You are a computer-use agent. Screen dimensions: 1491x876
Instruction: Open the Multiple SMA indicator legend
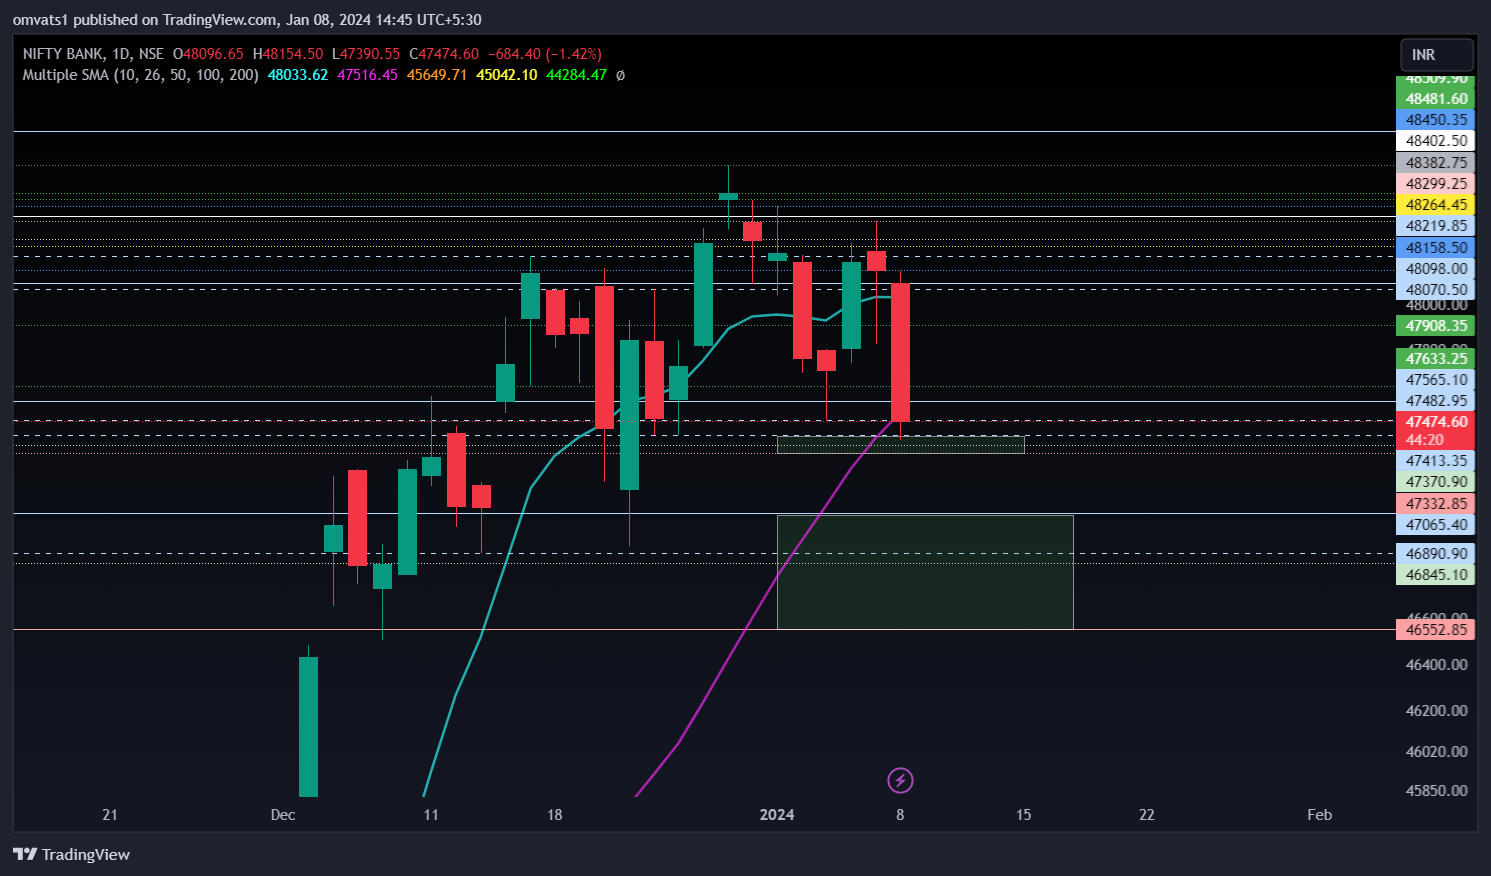(140, 75)
